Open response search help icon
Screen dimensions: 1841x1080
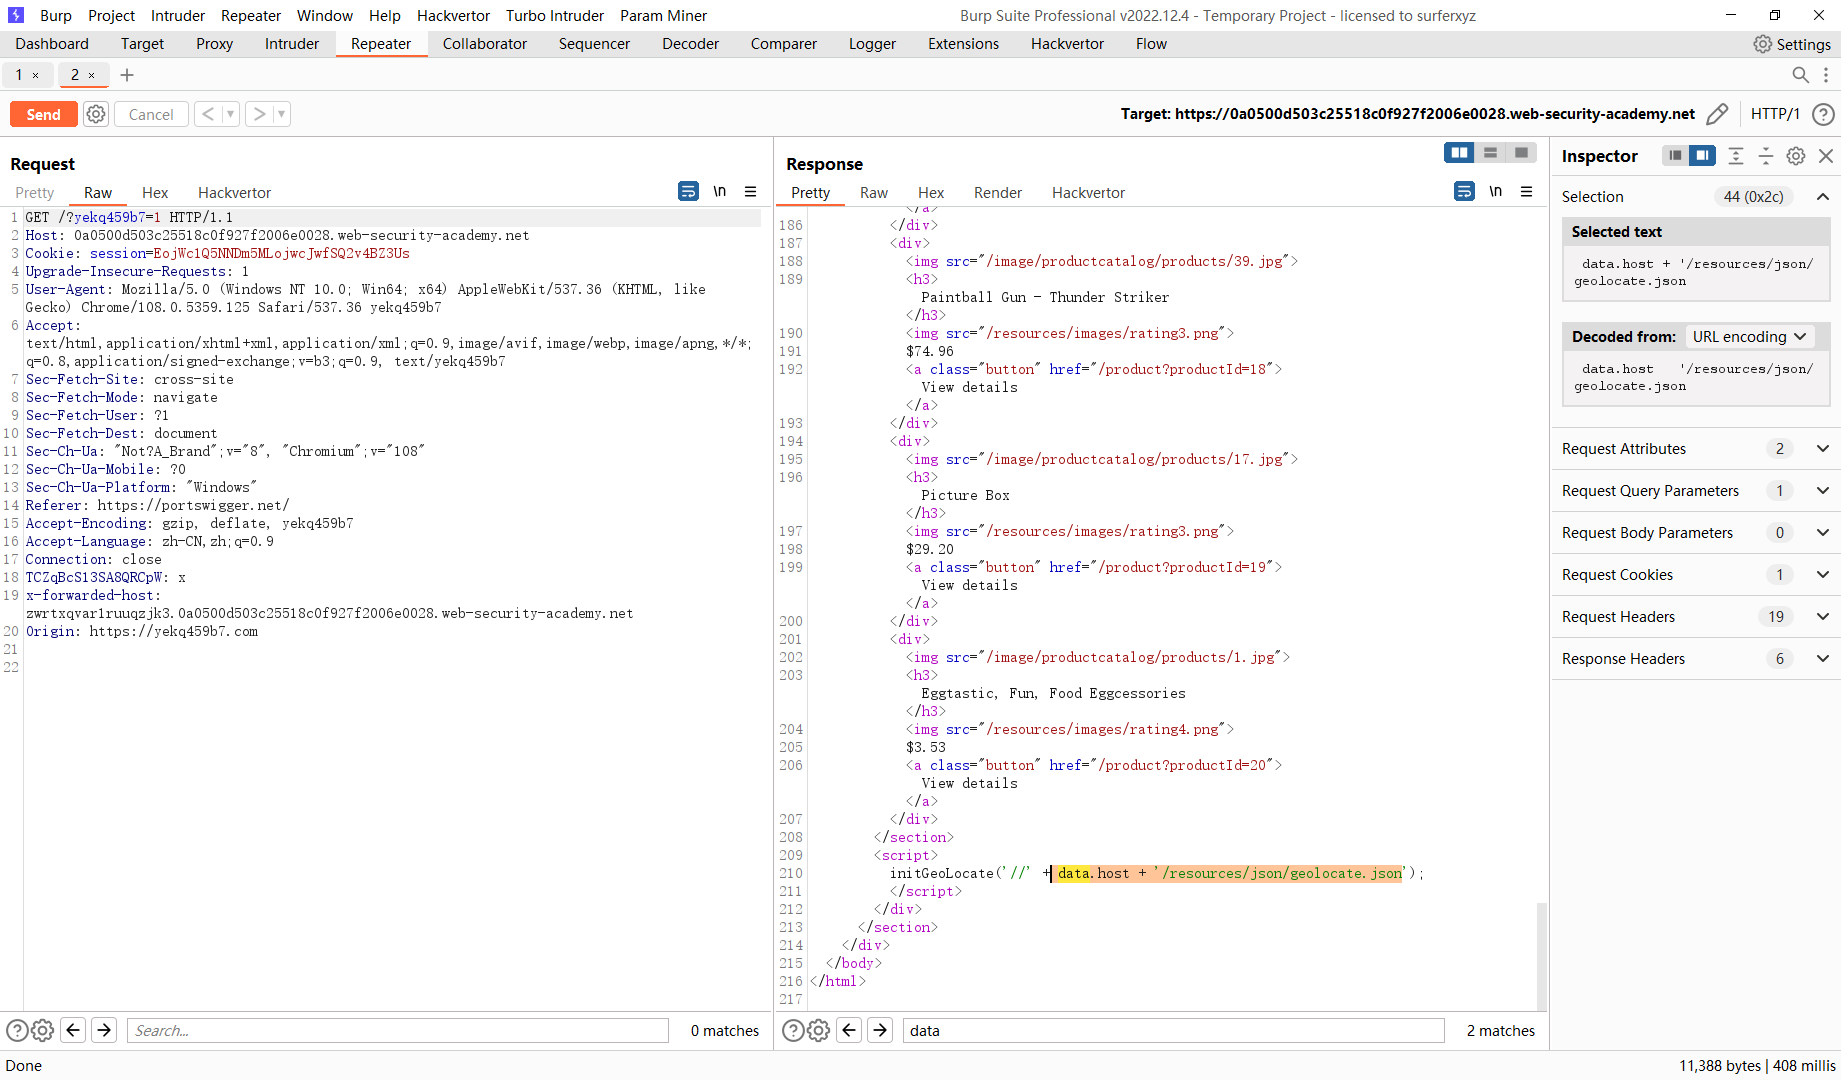[793, 1030]
